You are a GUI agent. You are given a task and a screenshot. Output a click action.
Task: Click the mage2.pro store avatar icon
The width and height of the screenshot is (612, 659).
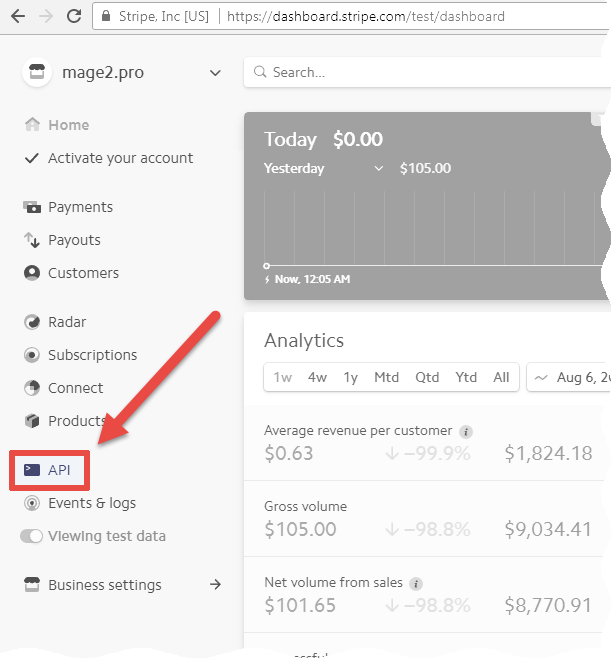pos(37,72)
